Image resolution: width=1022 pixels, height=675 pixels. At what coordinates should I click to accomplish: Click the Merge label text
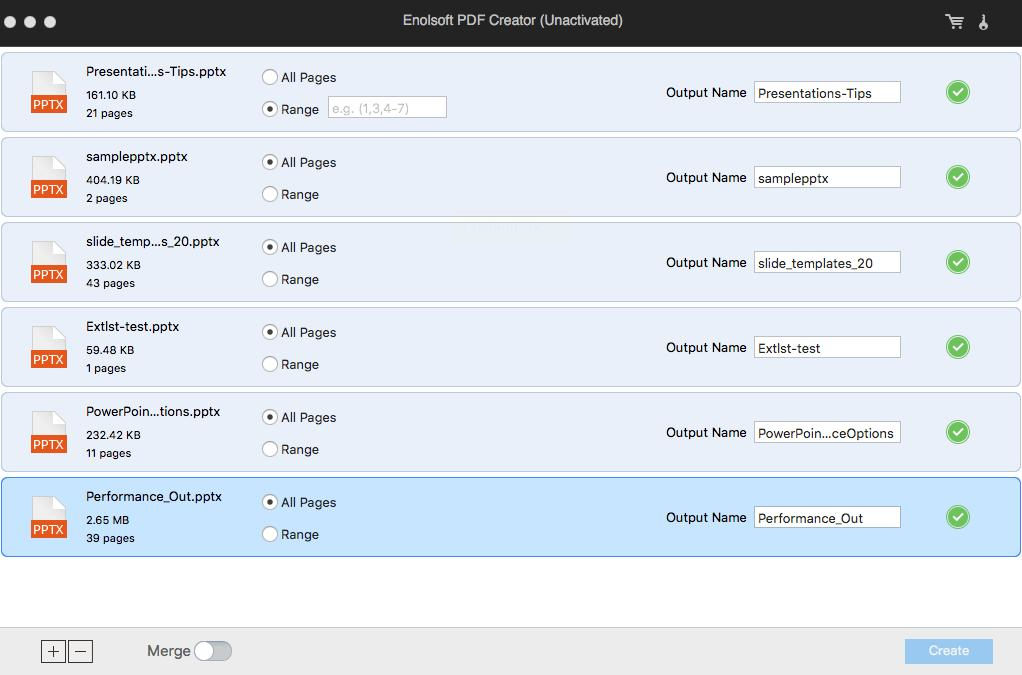coord(169,651)
